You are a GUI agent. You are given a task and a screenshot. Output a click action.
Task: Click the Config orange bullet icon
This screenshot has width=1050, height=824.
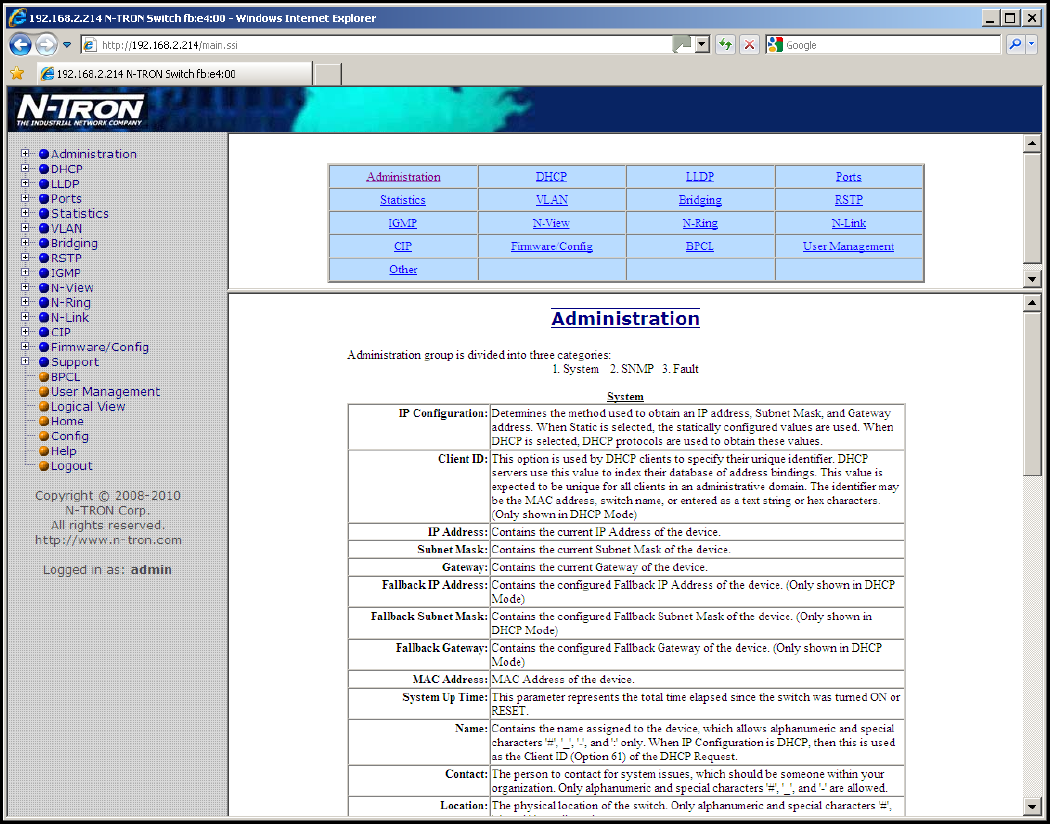coord(44,436)
